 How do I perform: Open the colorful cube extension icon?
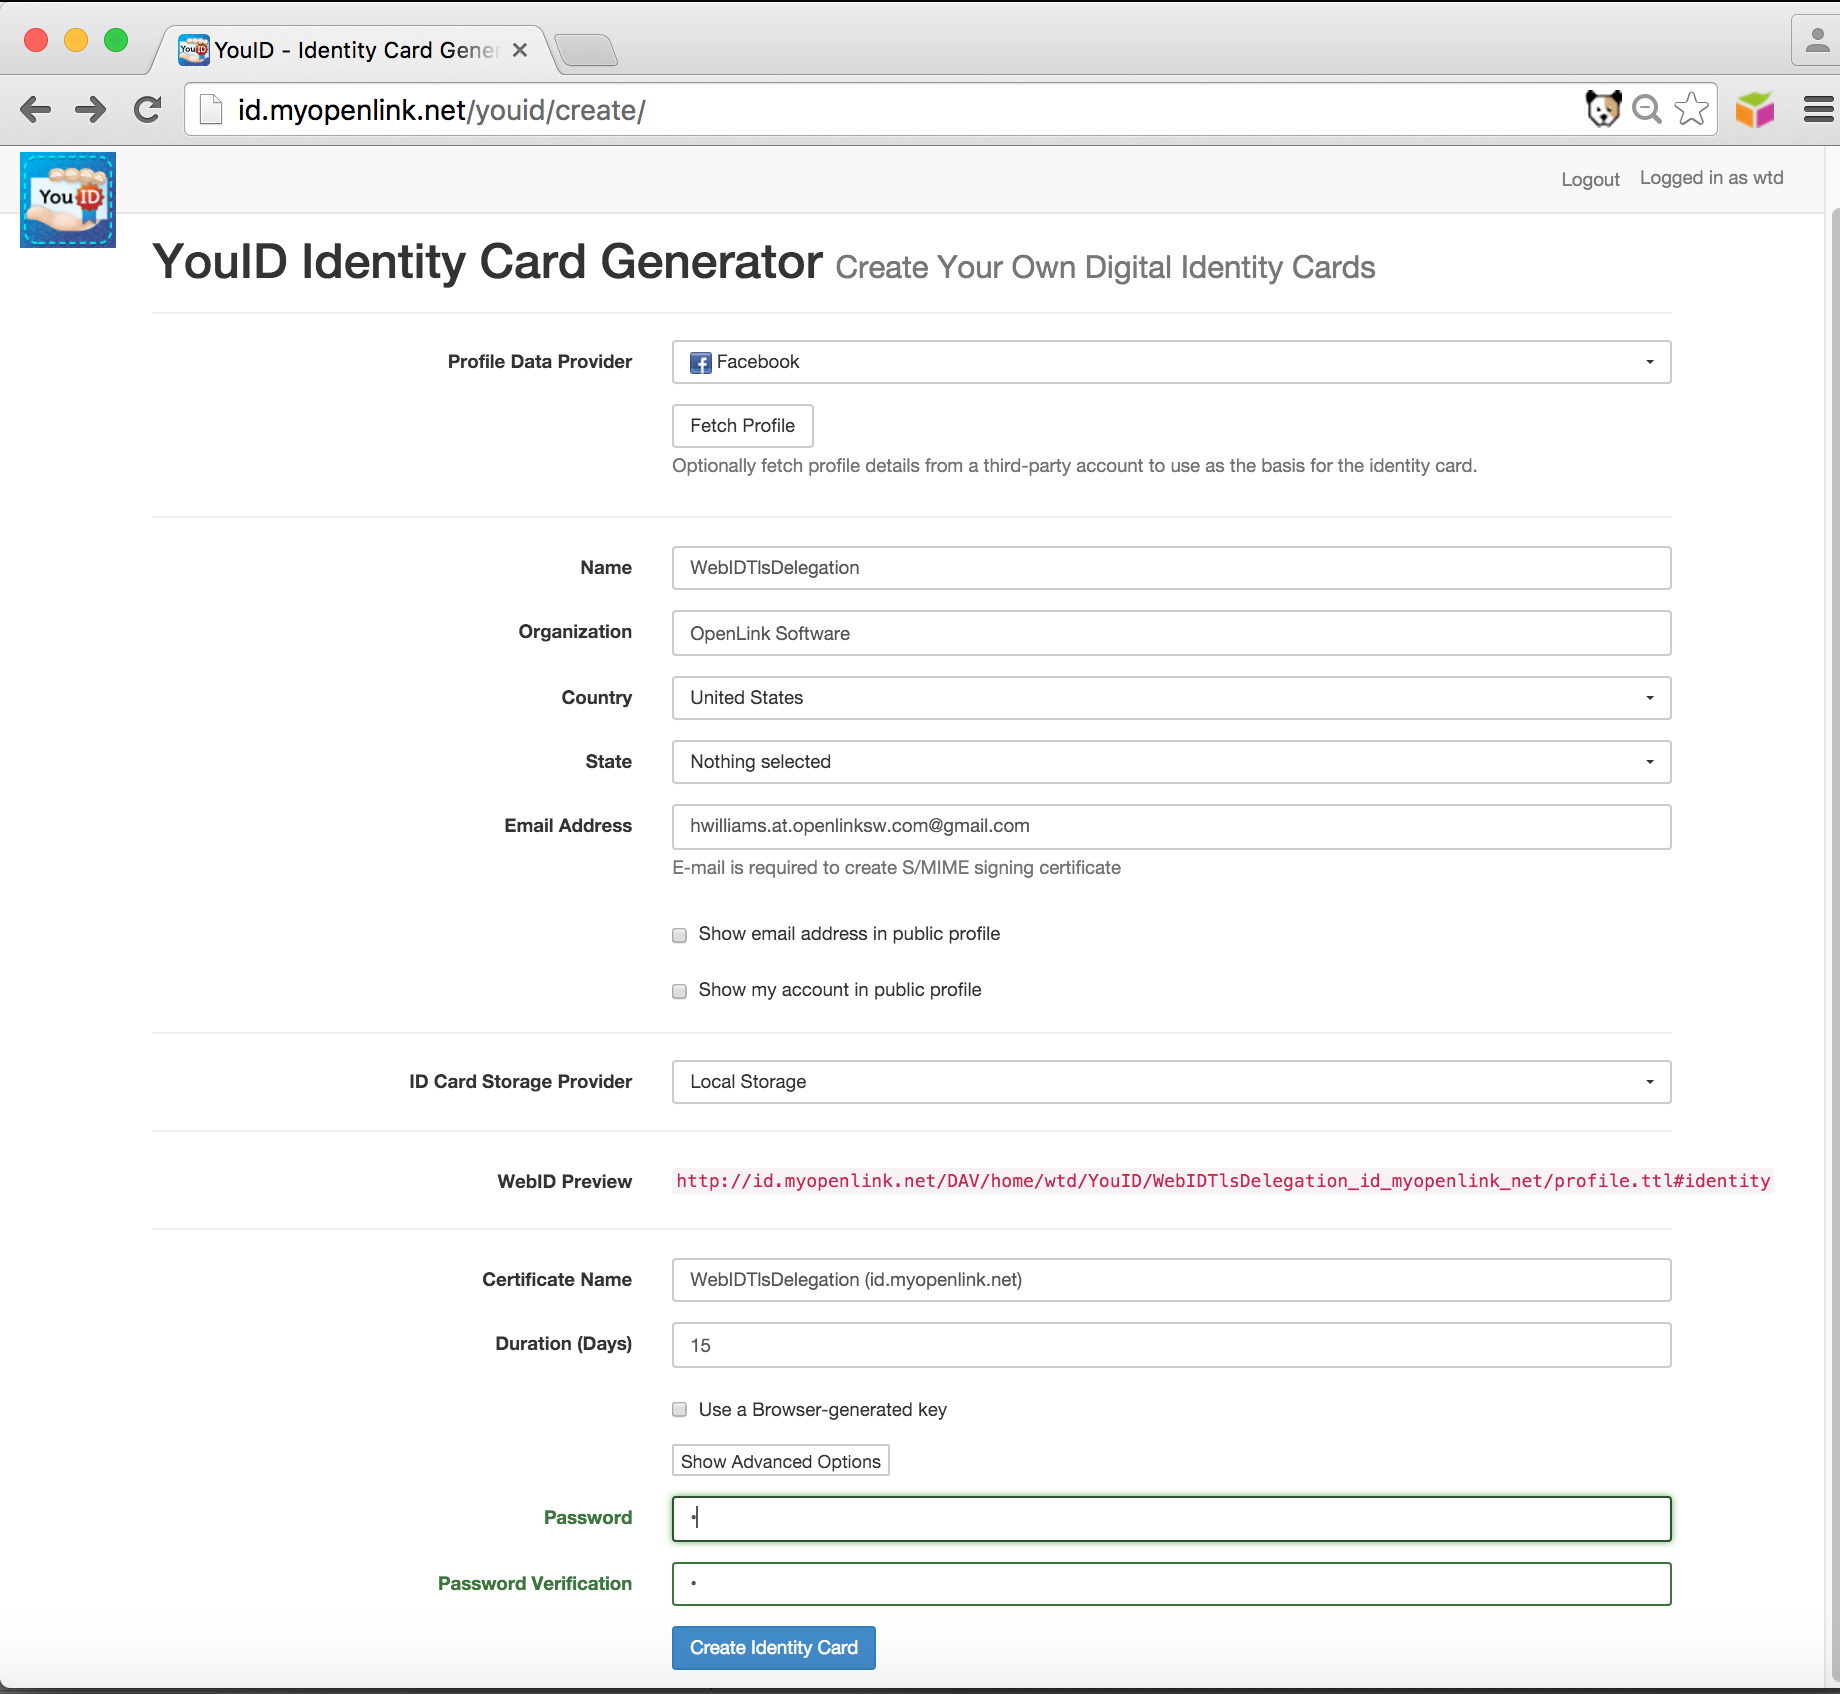point(1754,109)
